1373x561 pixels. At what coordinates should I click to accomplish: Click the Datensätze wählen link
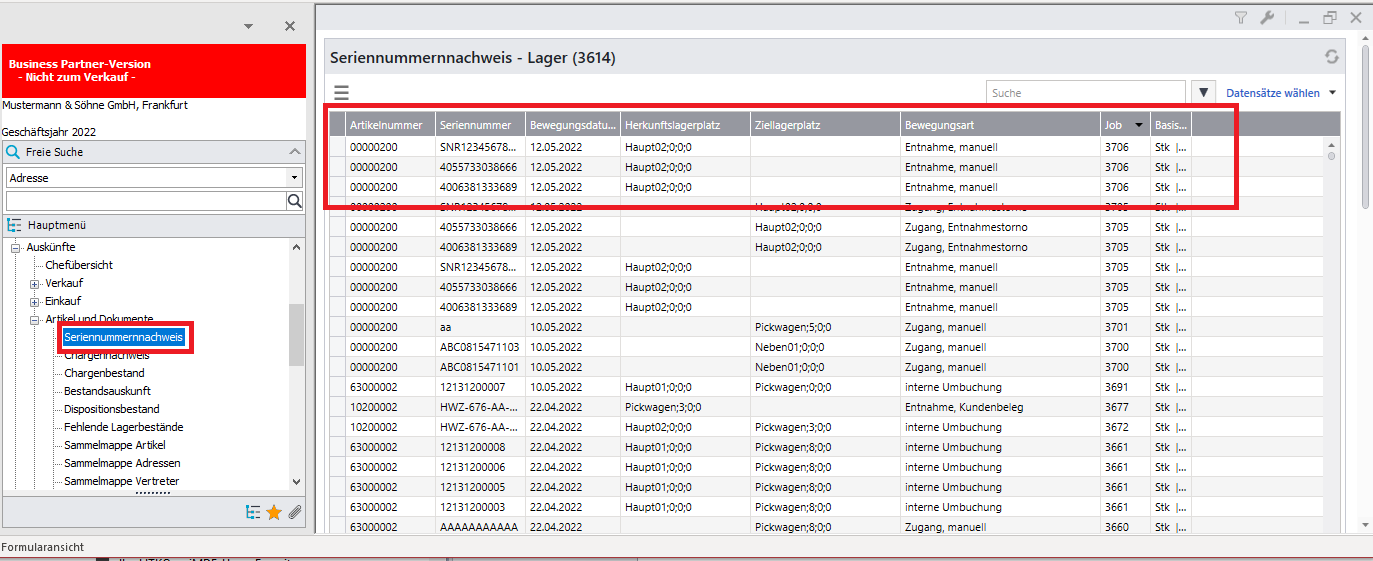(x=1273, y=93)
